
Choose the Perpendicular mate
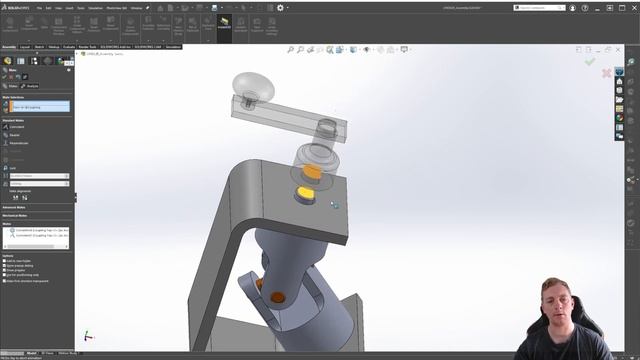(x=16, y=143)
